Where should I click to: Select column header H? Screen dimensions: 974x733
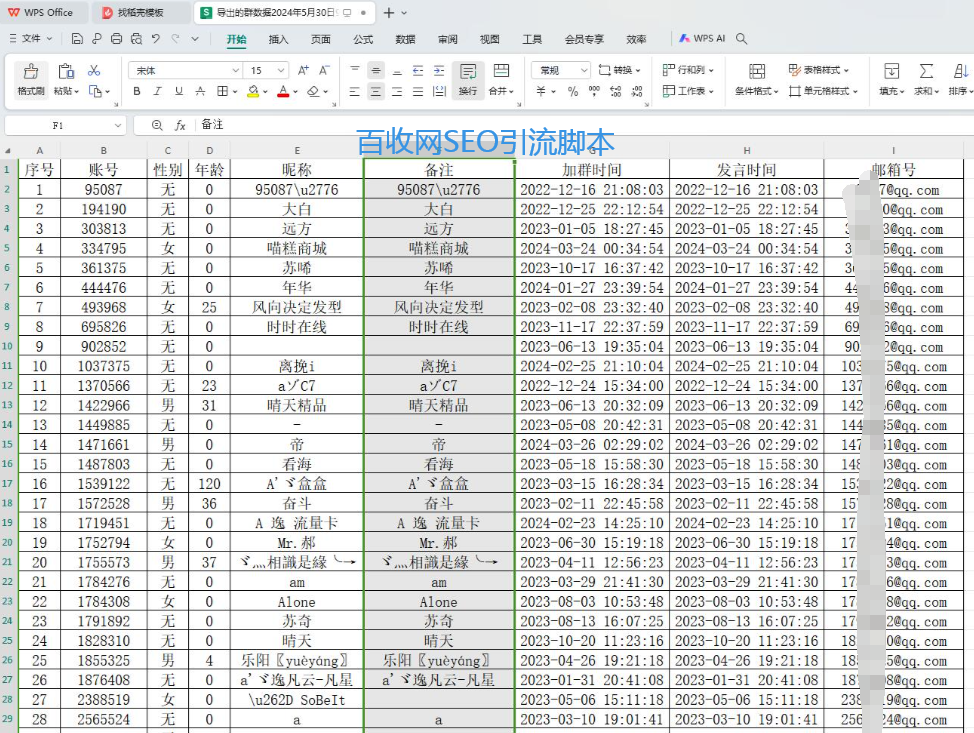point(747,150)
